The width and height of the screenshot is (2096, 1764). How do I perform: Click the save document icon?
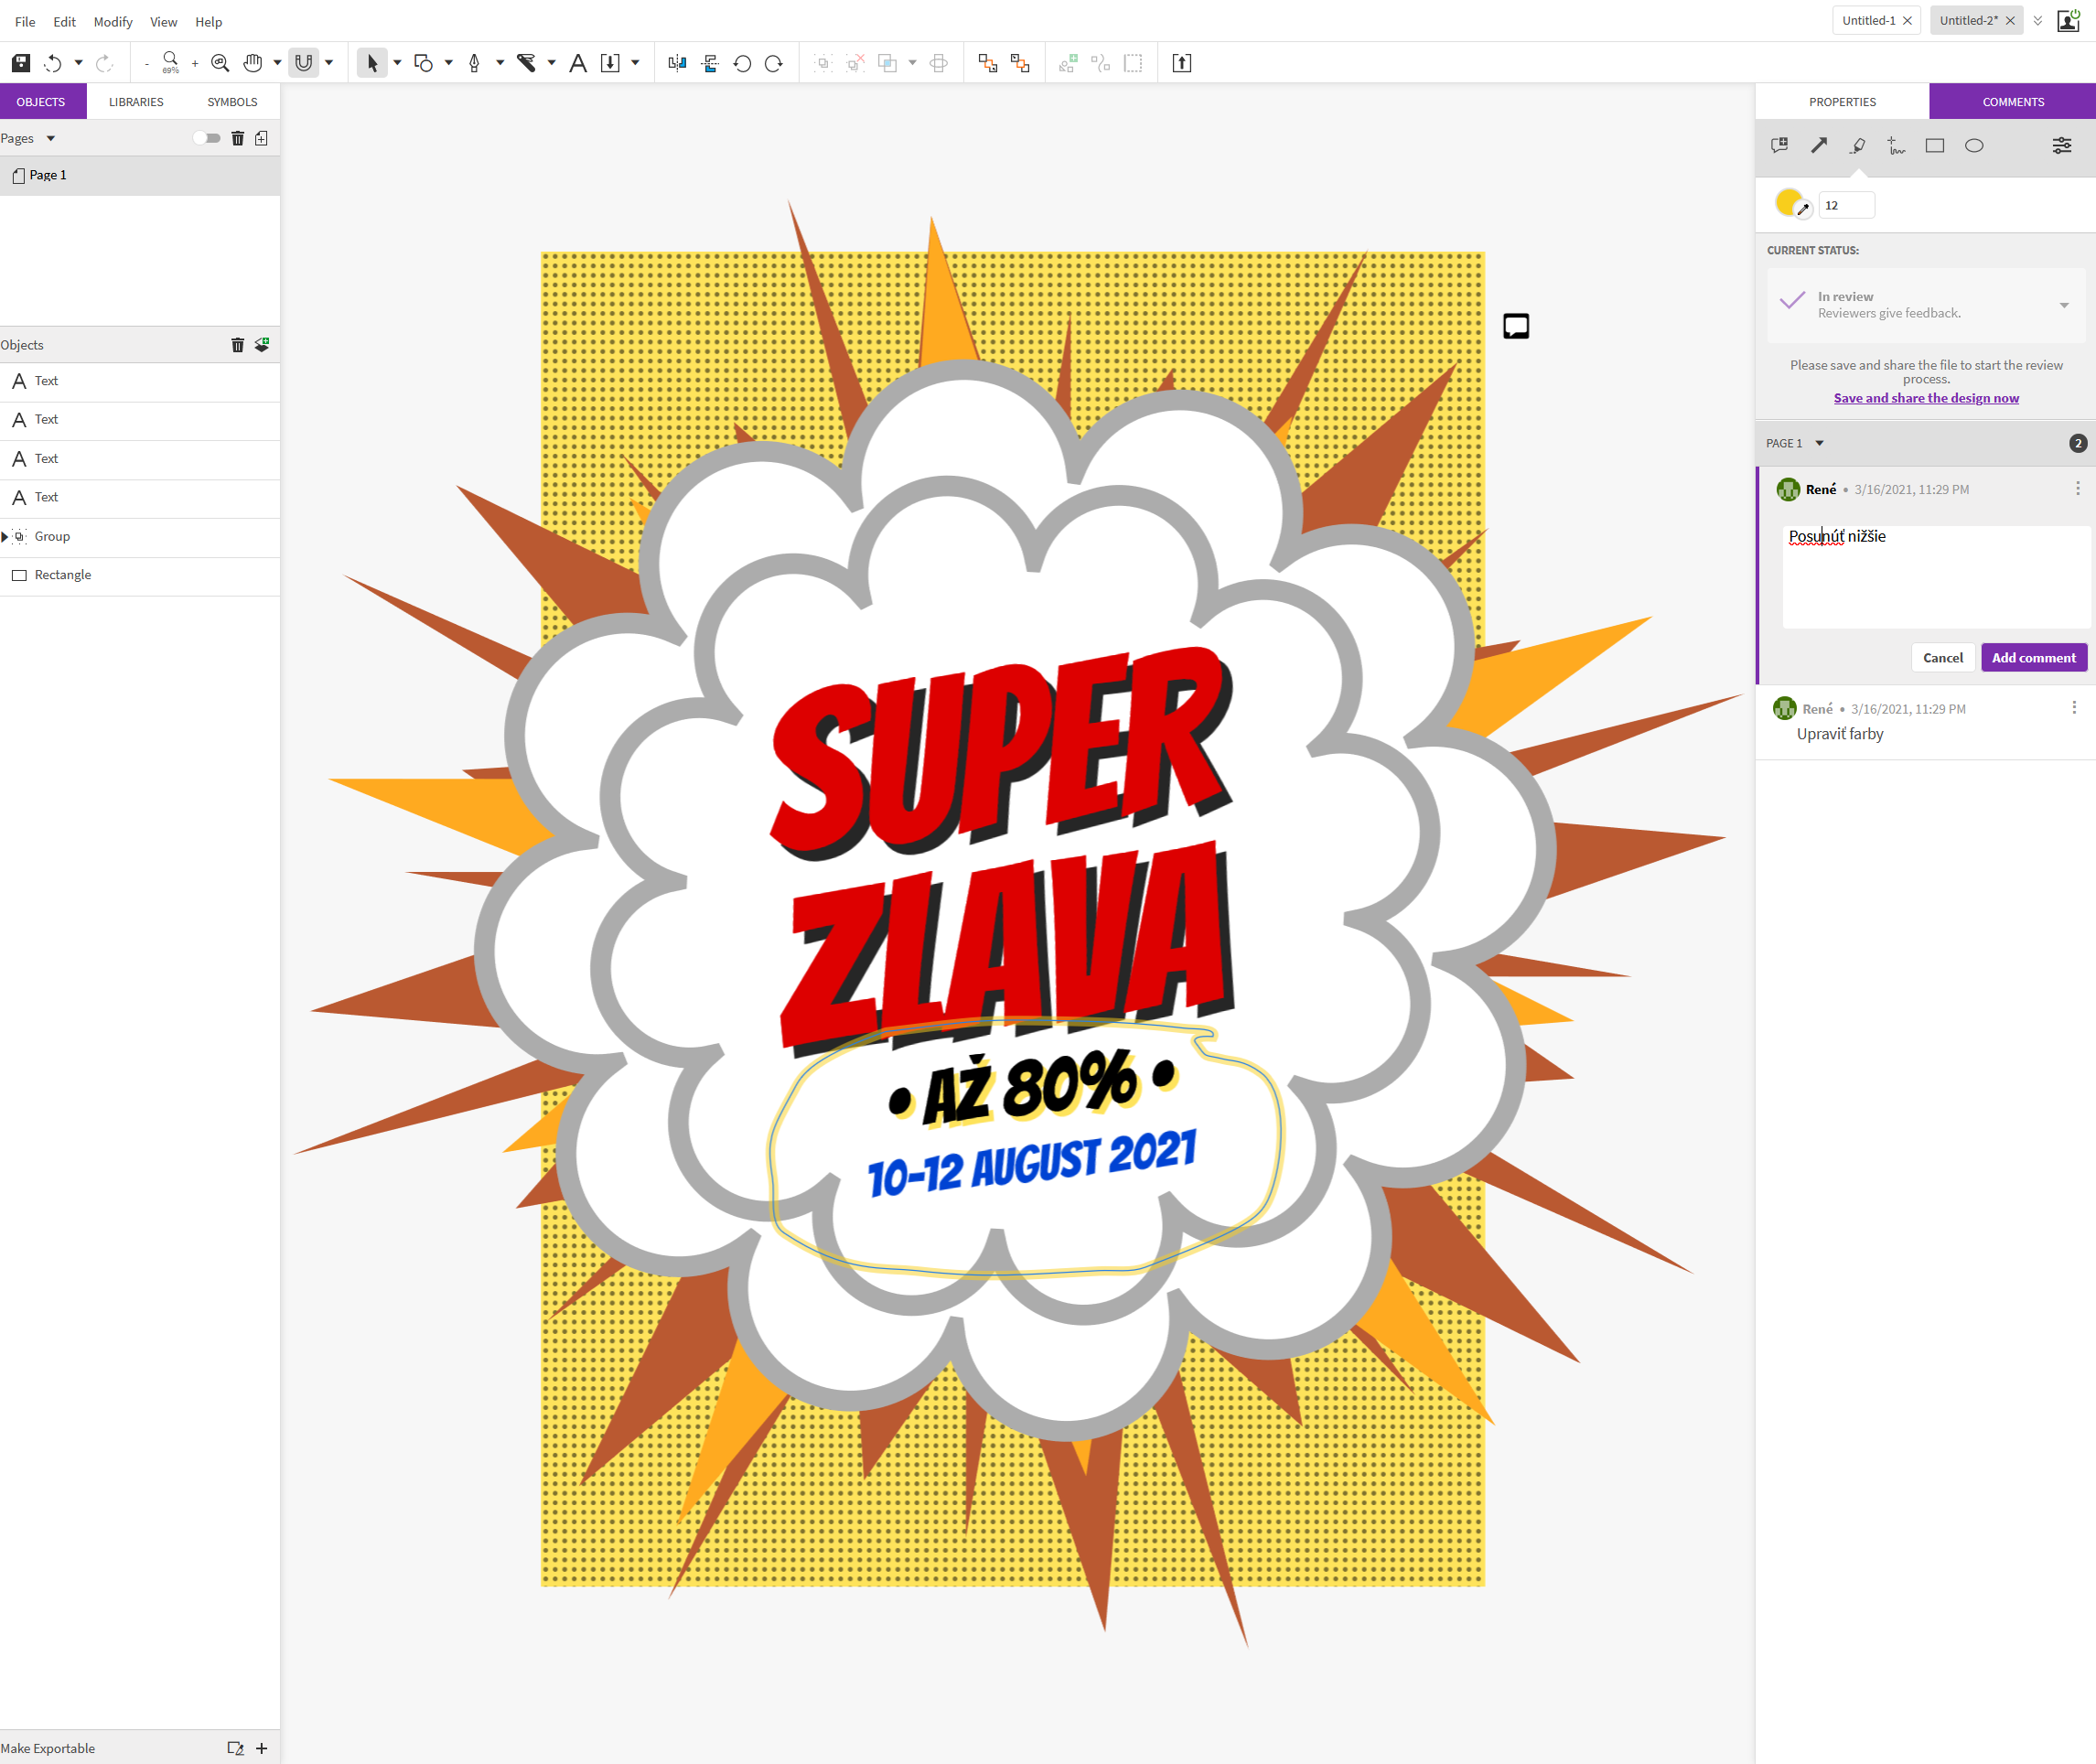coord(21,63)
